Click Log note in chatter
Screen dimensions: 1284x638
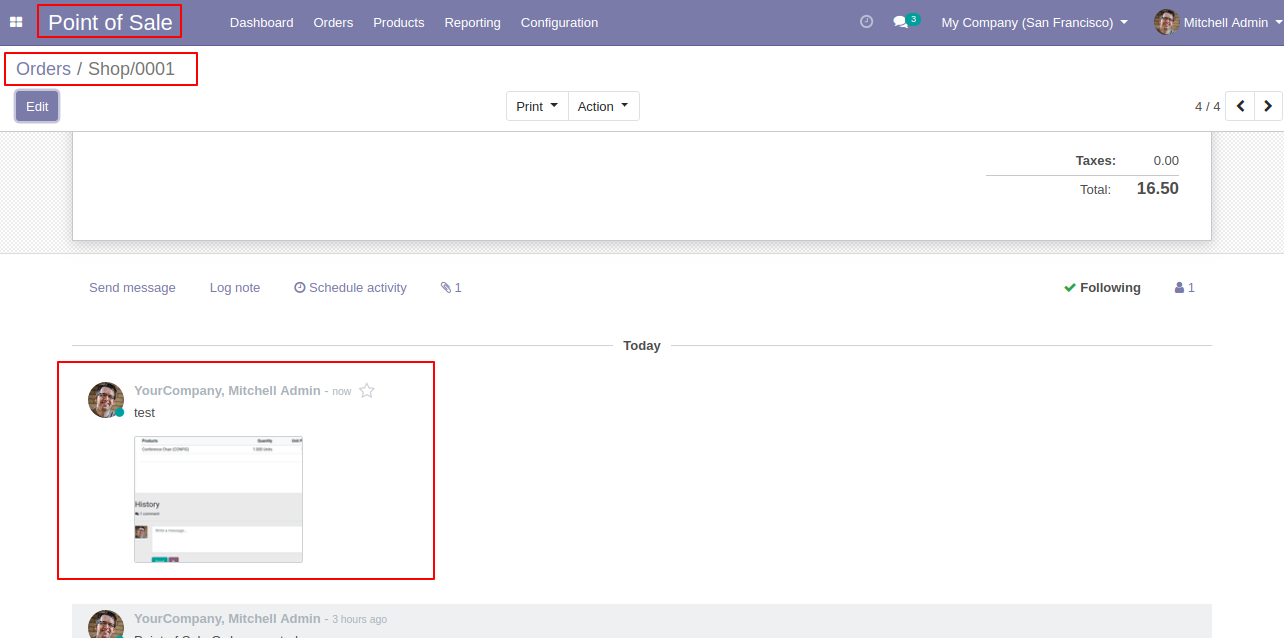235,288
